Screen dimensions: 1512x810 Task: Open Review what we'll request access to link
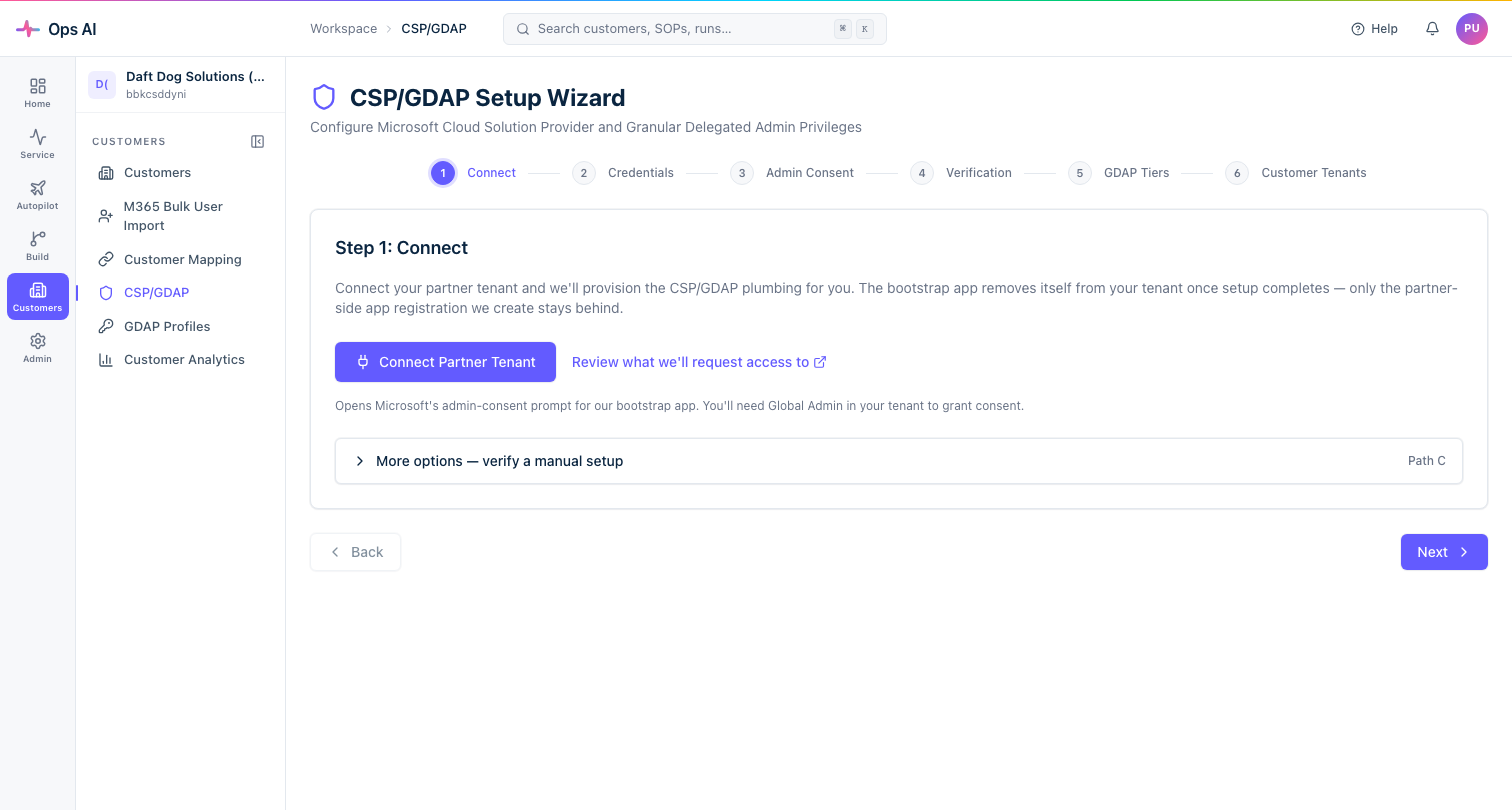click(x=699, y=362)
